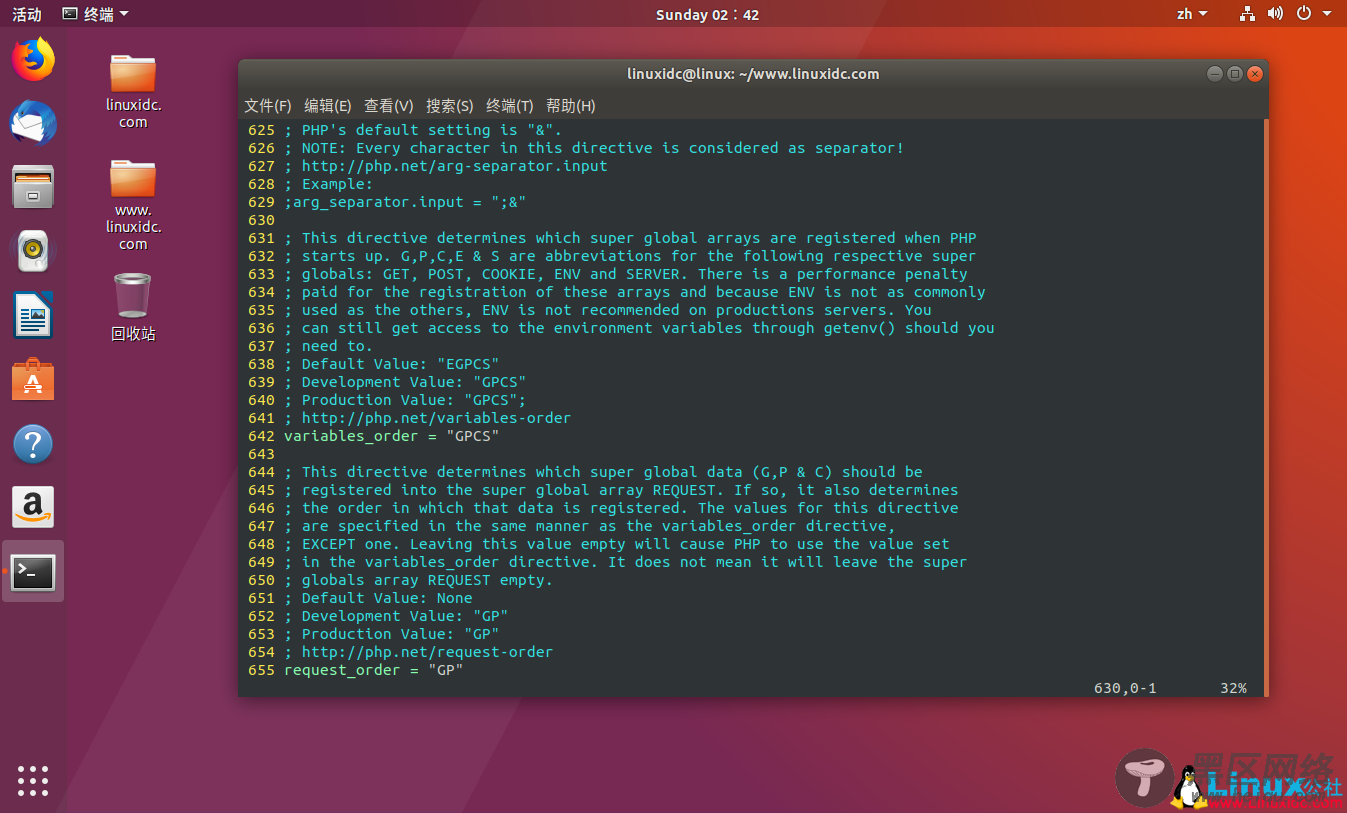Click line variables_order = "GPCS"

tap(391, 436)
